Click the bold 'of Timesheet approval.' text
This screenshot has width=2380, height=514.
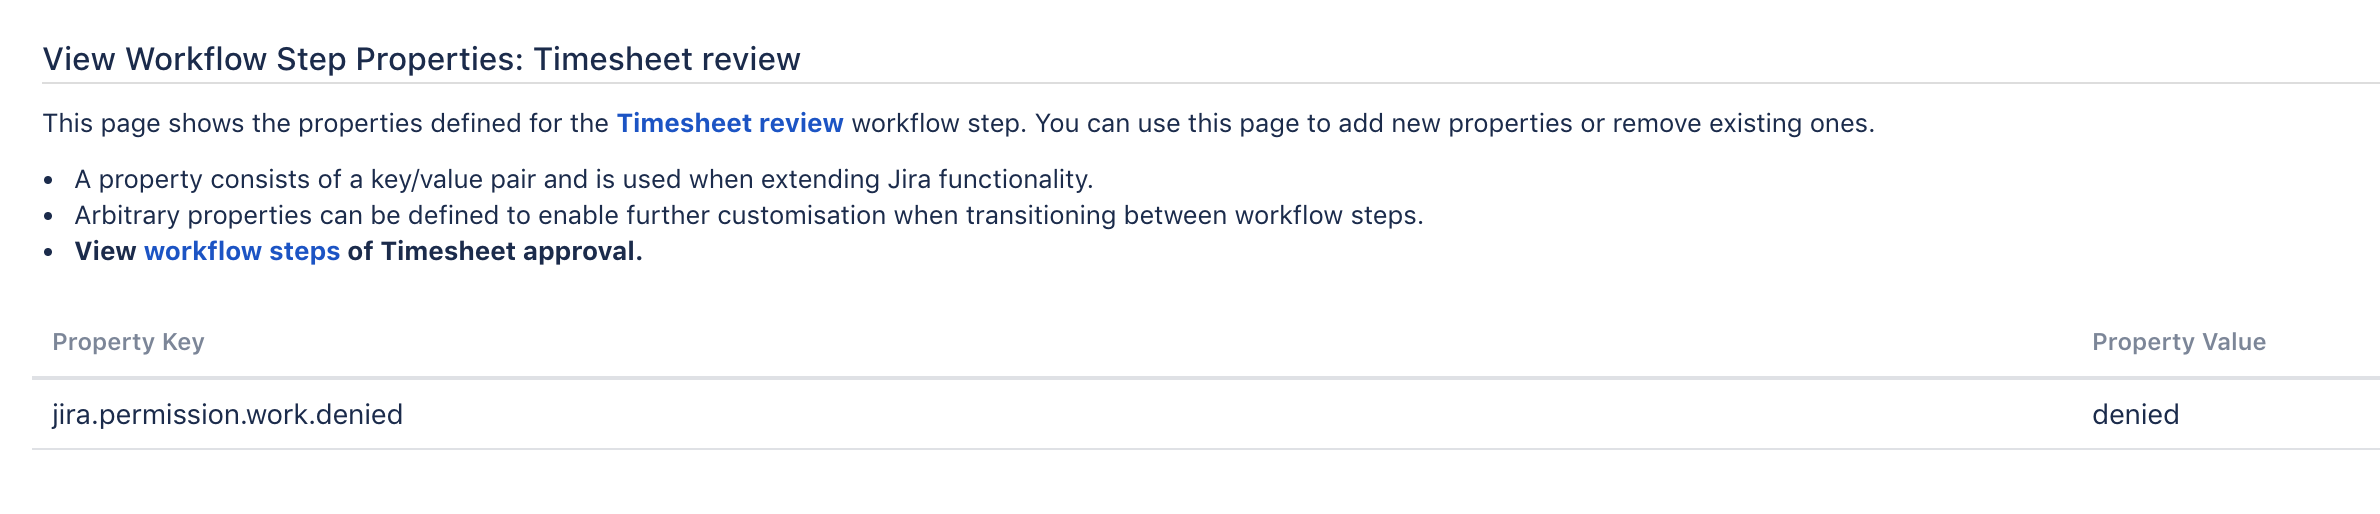(494, 251)
